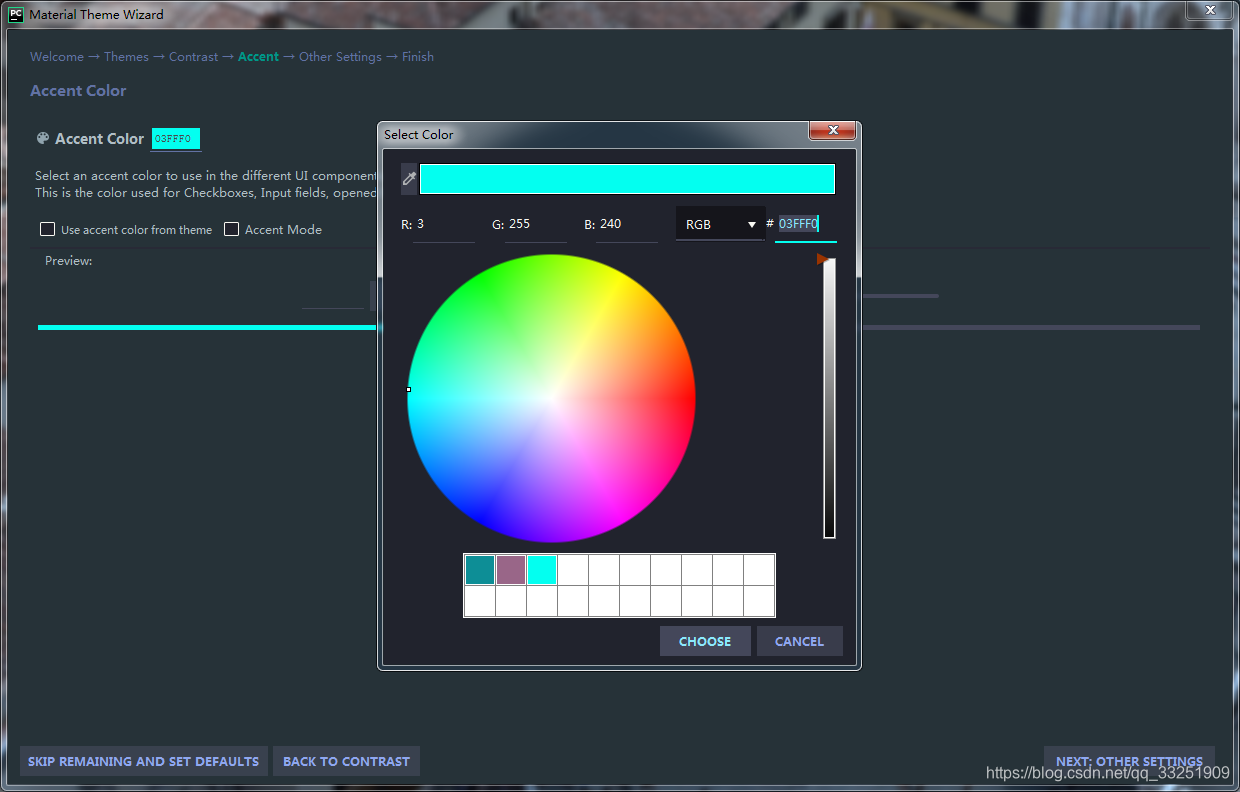Click the gear icon beside Accent Color
The height and width of the screenshot is (792, 1240).
tap(41, 139)
